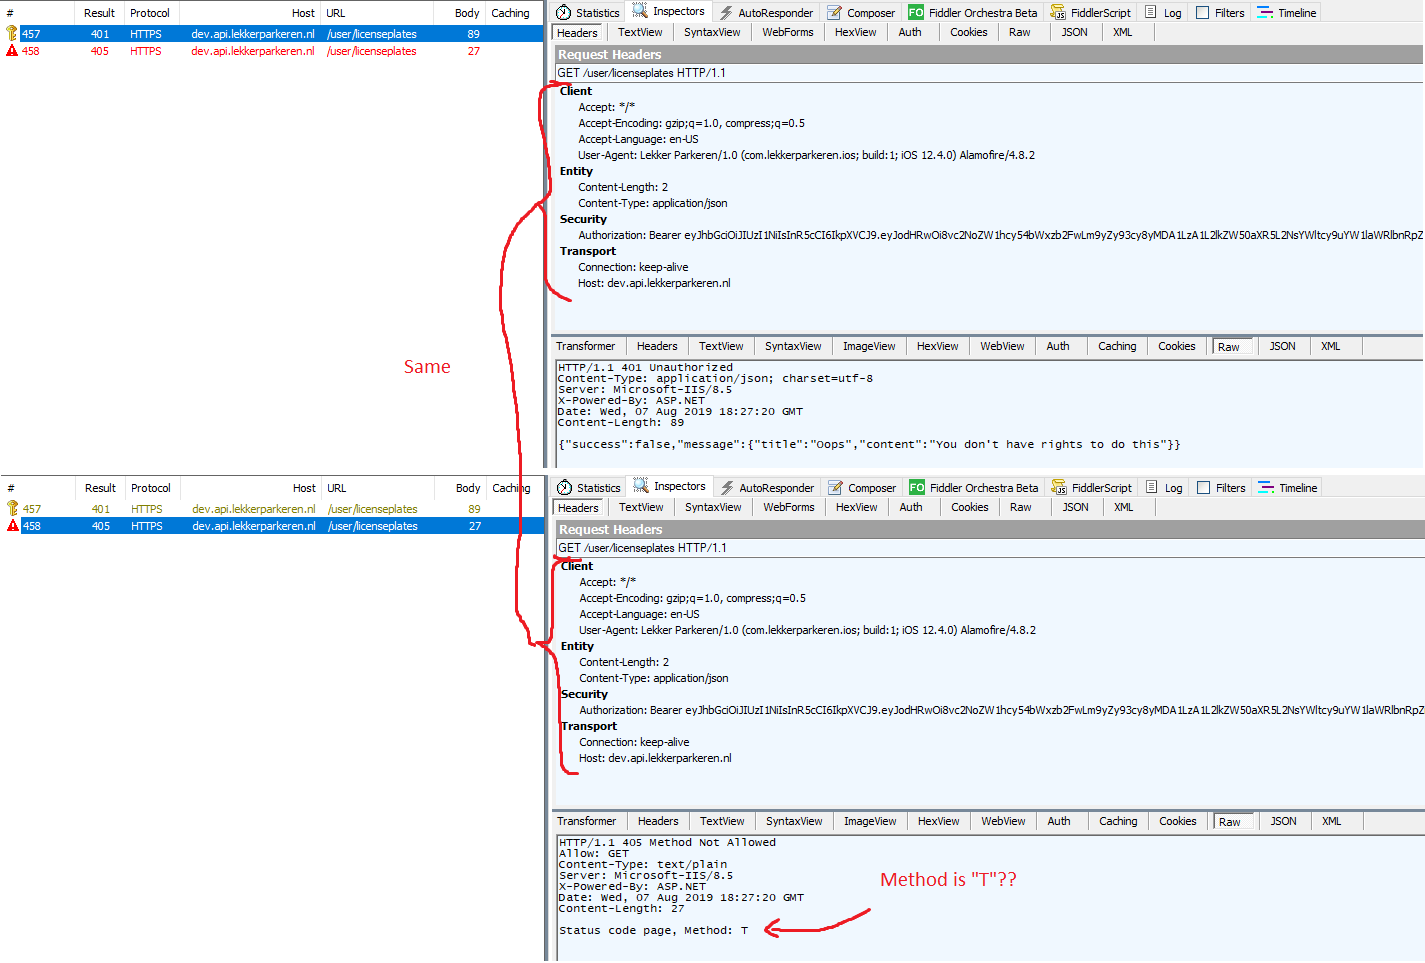The height and width of the screenshot is (963, 1425).
Task: Click the green FO Fiddler Orchestra icon
Action: coord(916,12)
